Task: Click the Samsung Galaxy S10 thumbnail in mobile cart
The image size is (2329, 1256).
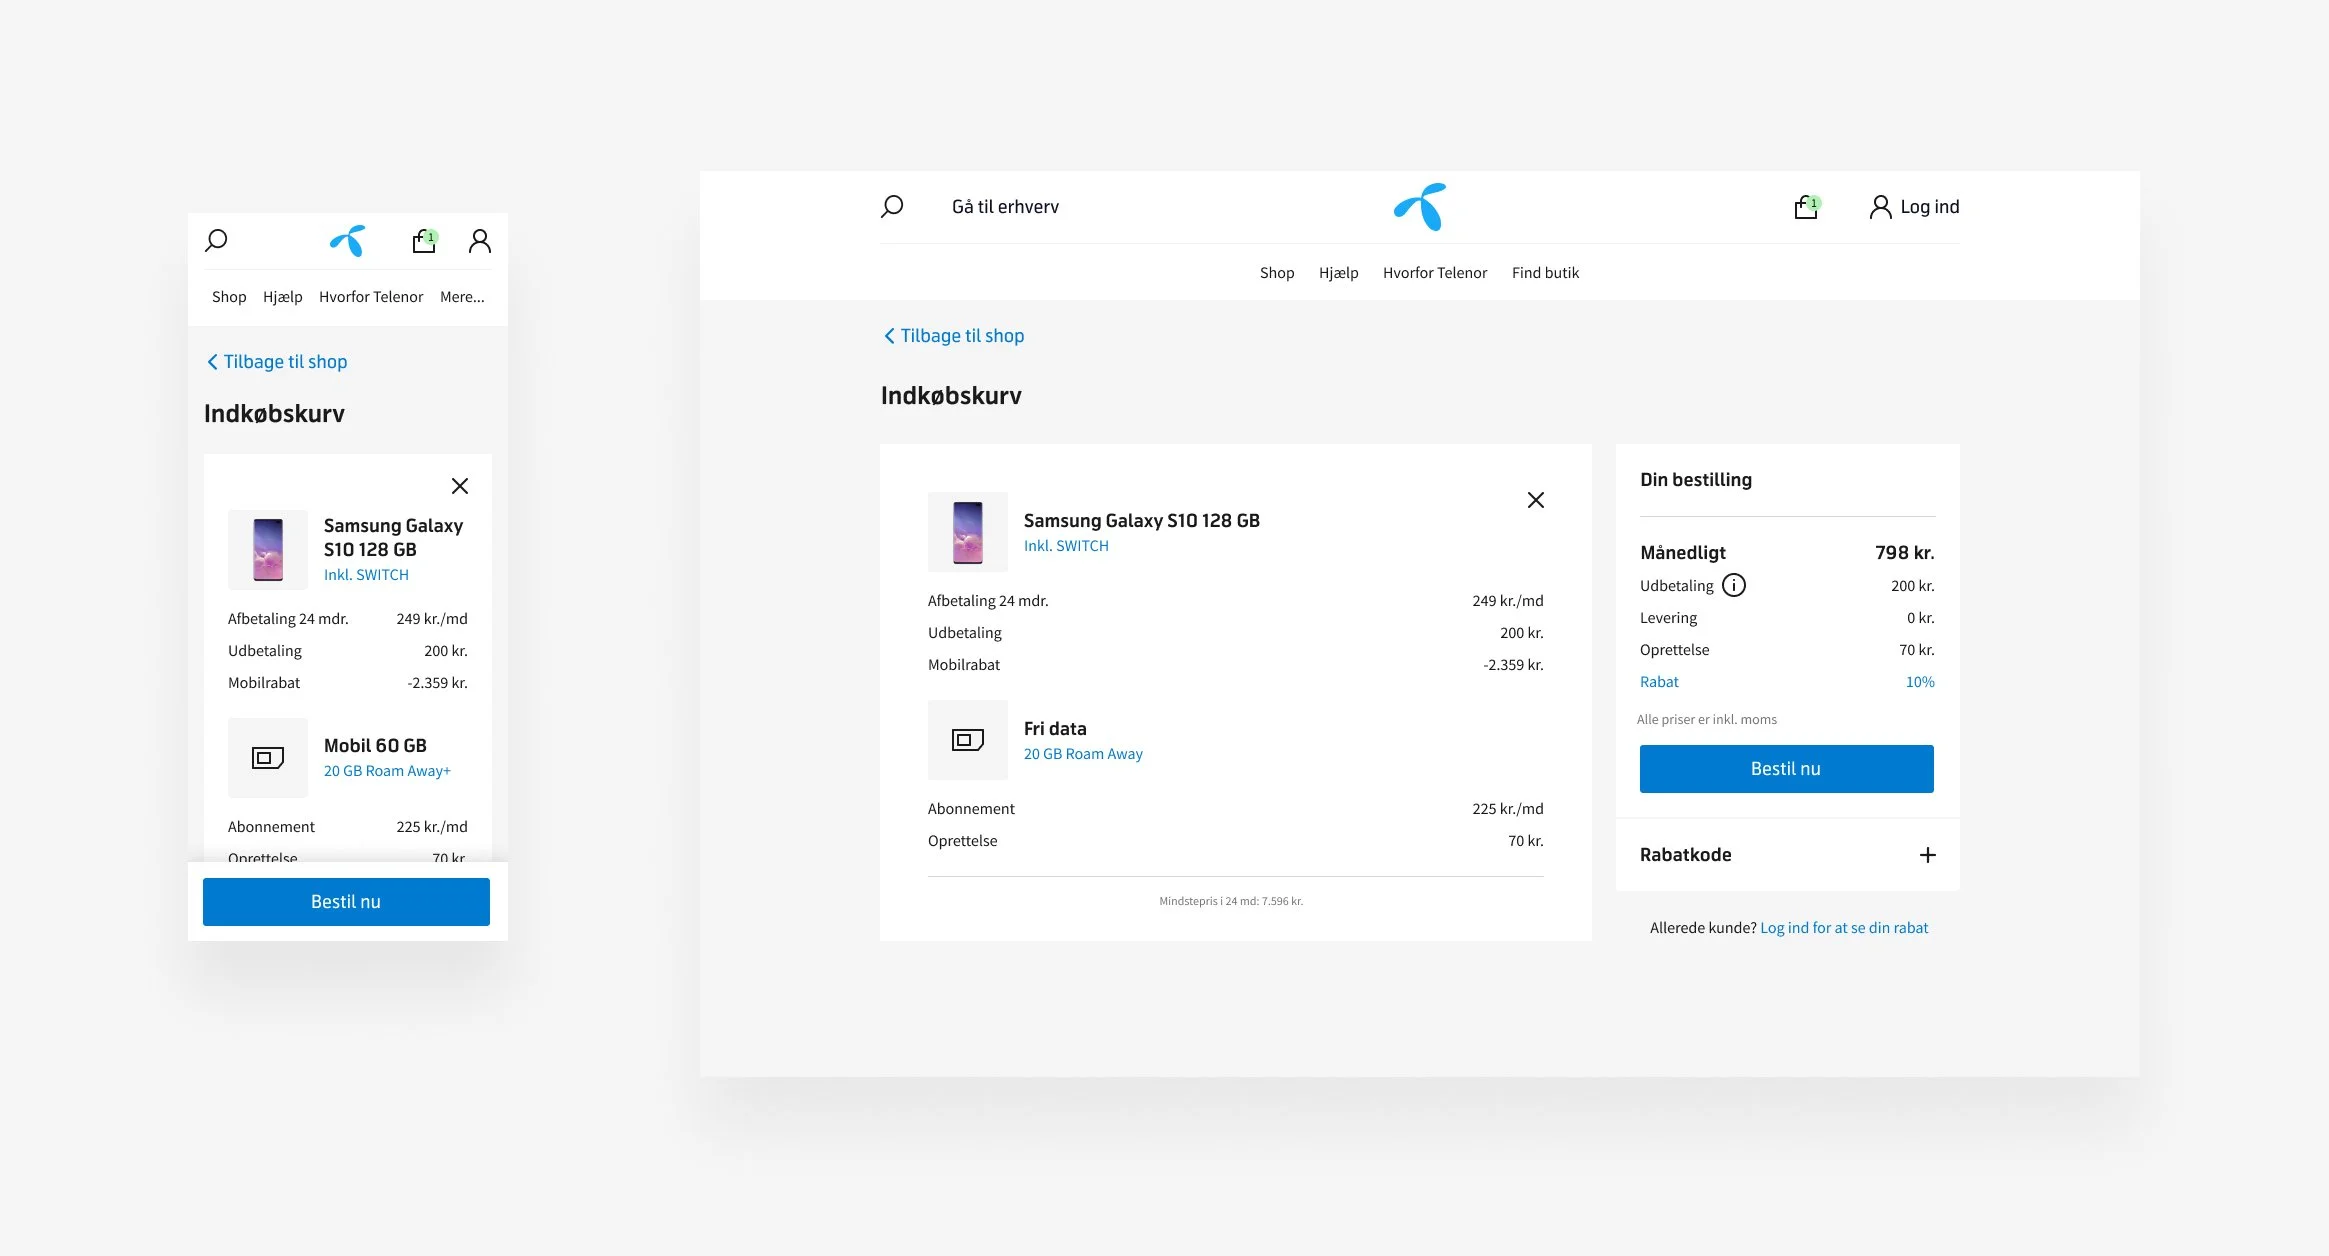Action: [268, 550]
